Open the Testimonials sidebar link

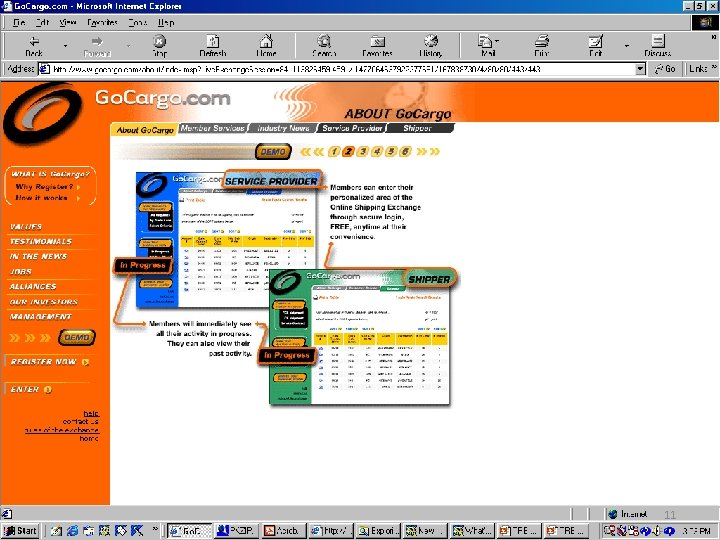pos(40,242)
